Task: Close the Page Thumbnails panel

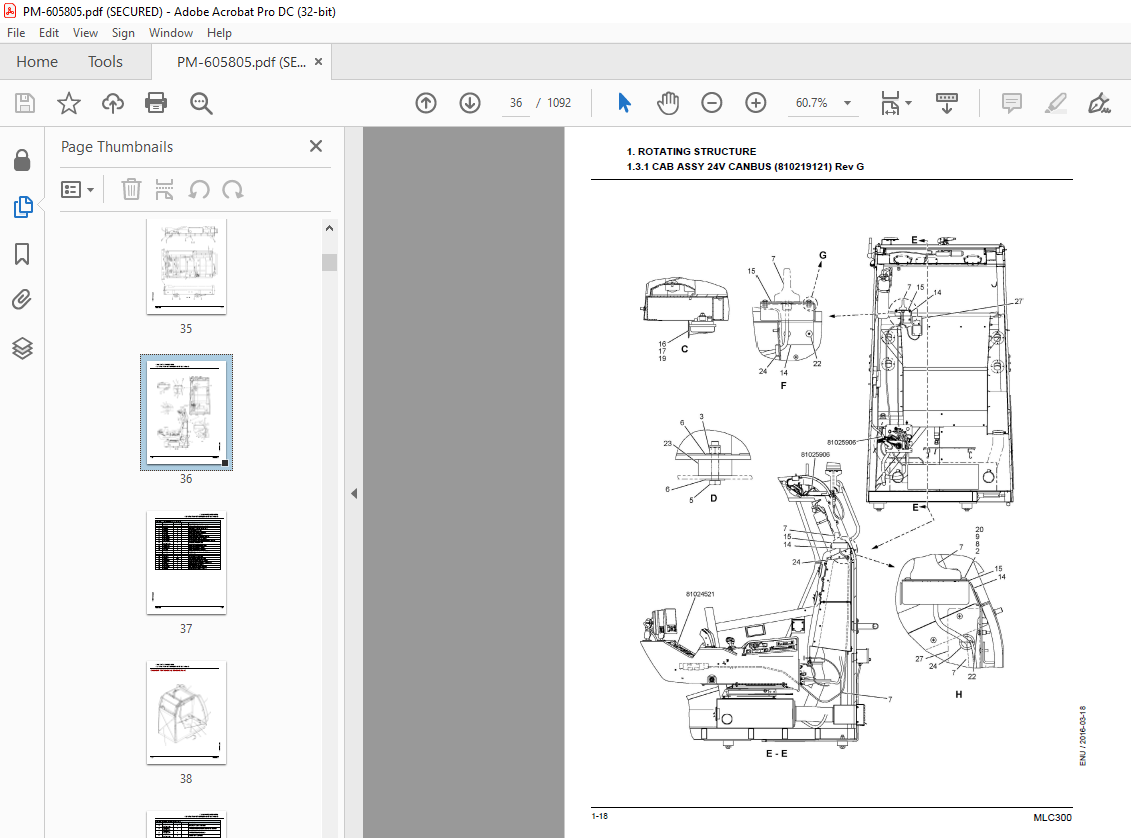Action: [316, 146]
